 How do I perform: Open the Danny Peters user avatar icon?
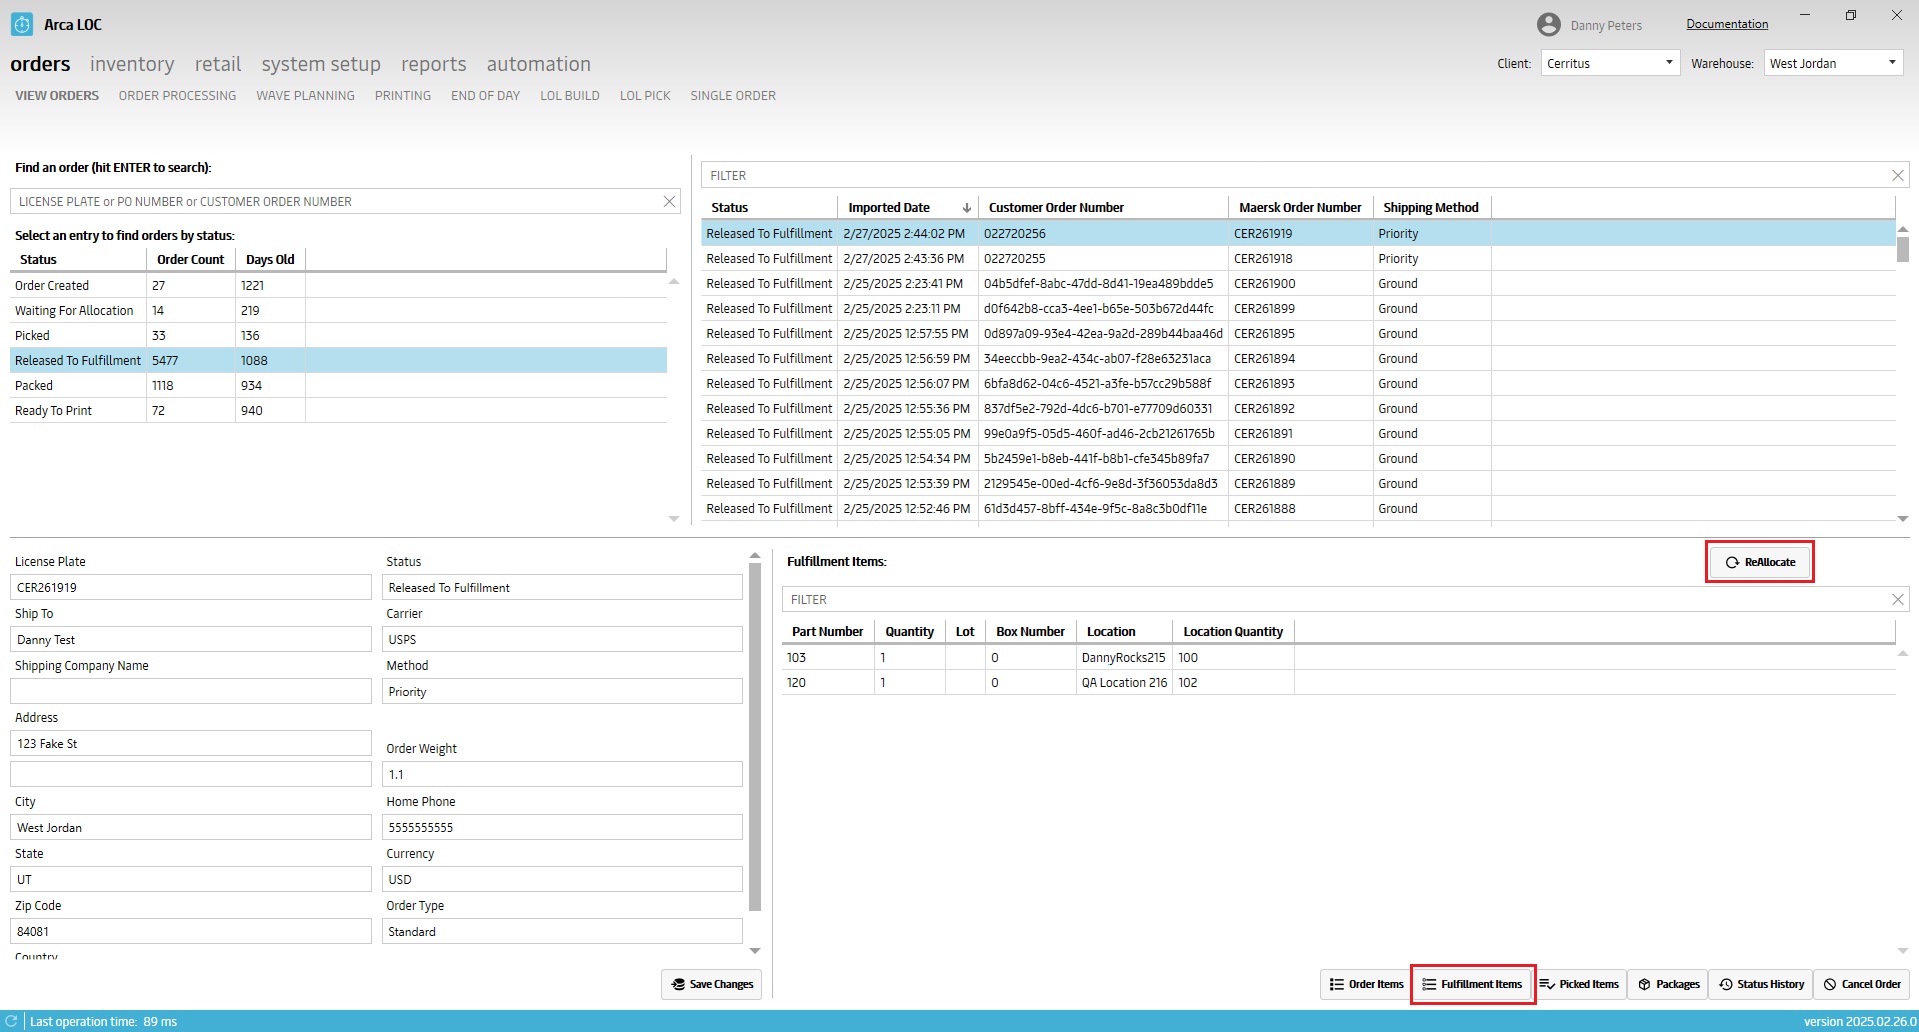click(1549, 25)
